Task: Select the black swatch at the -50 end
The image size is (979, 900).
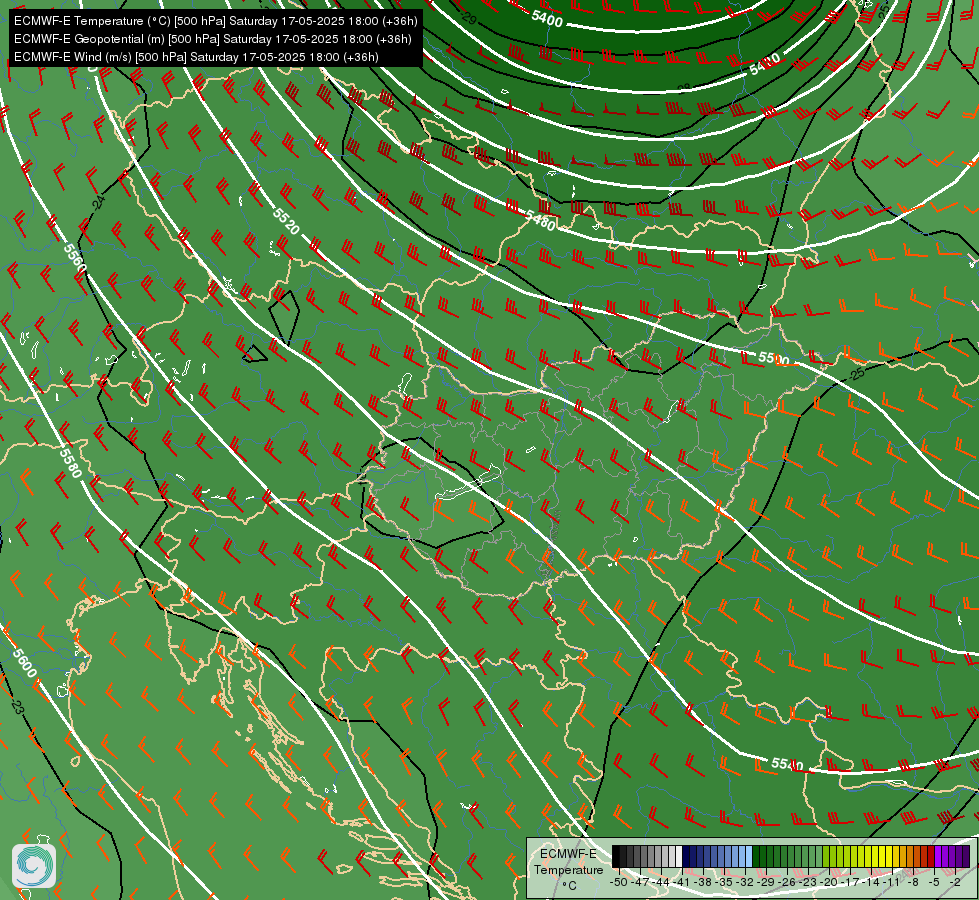Action: click(616, 856)
